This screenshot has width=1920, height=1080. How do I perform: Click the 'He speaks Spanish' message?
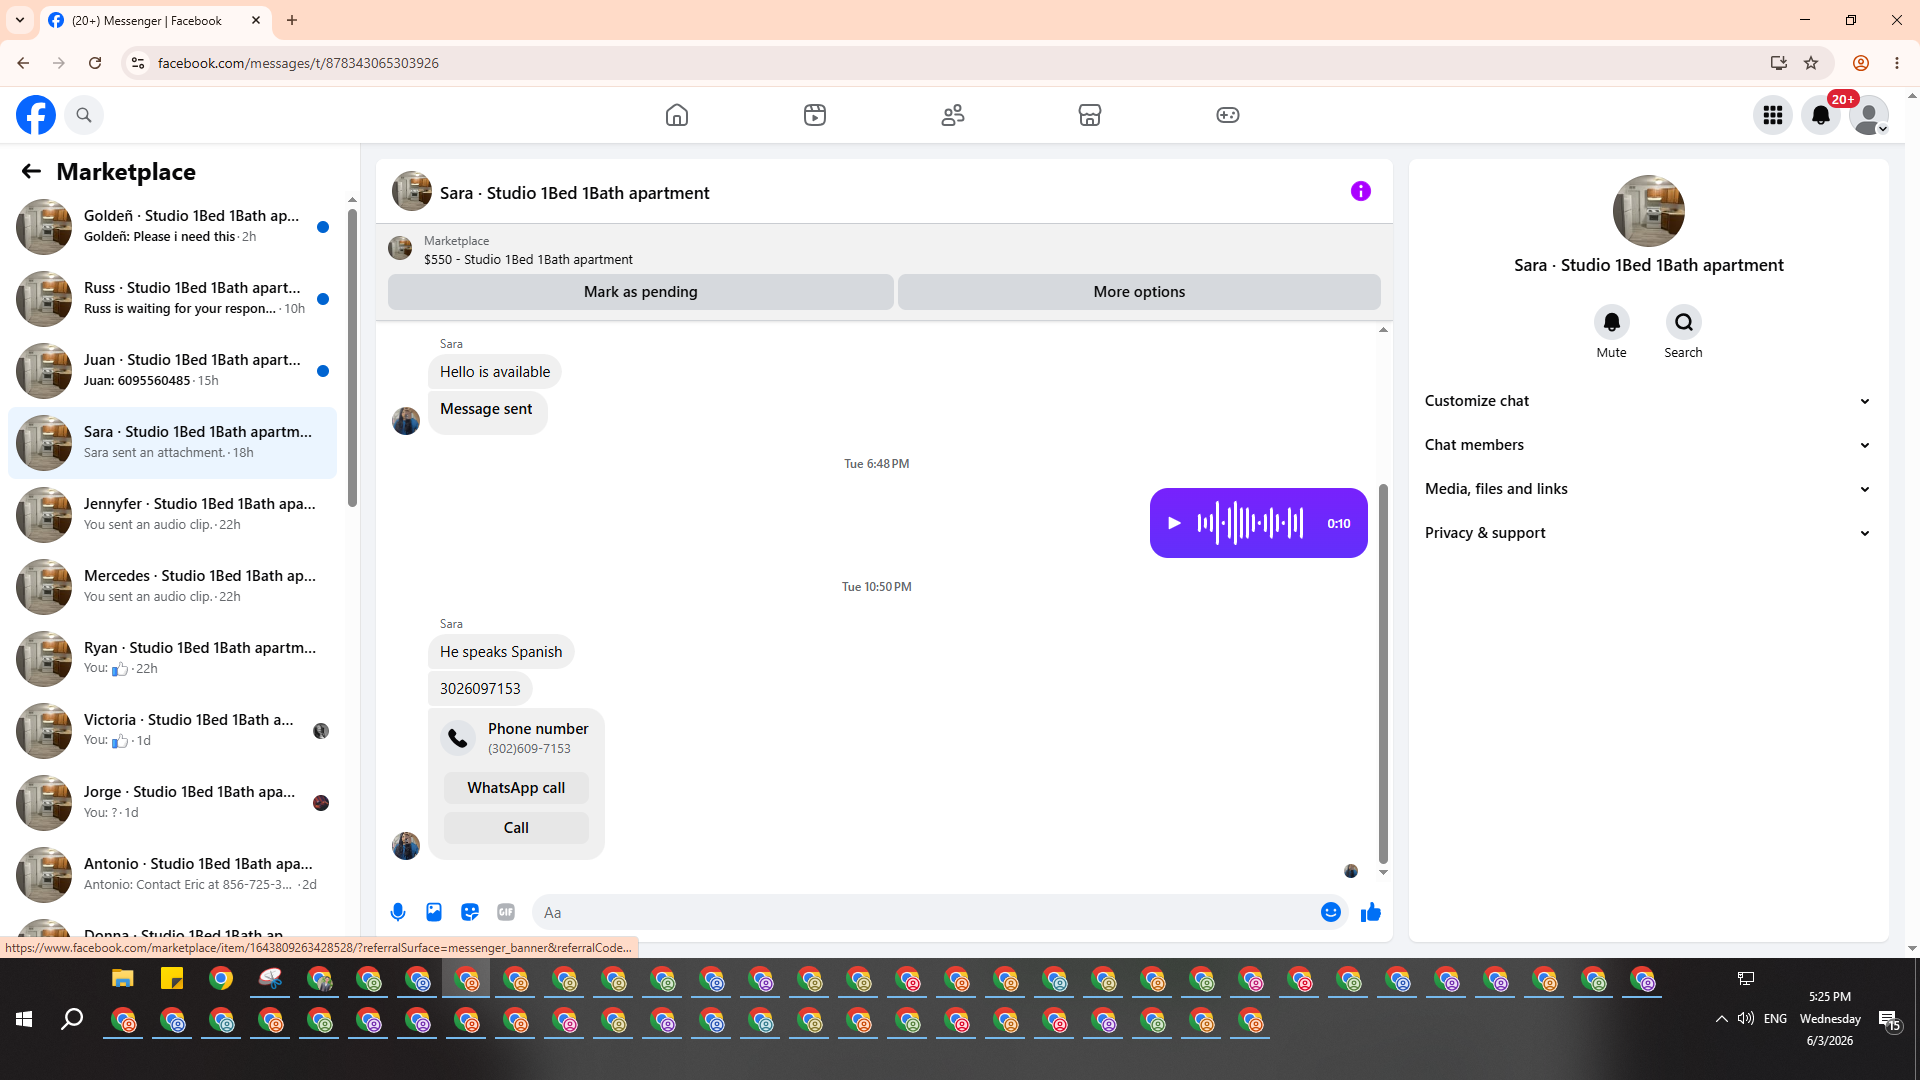501,652
